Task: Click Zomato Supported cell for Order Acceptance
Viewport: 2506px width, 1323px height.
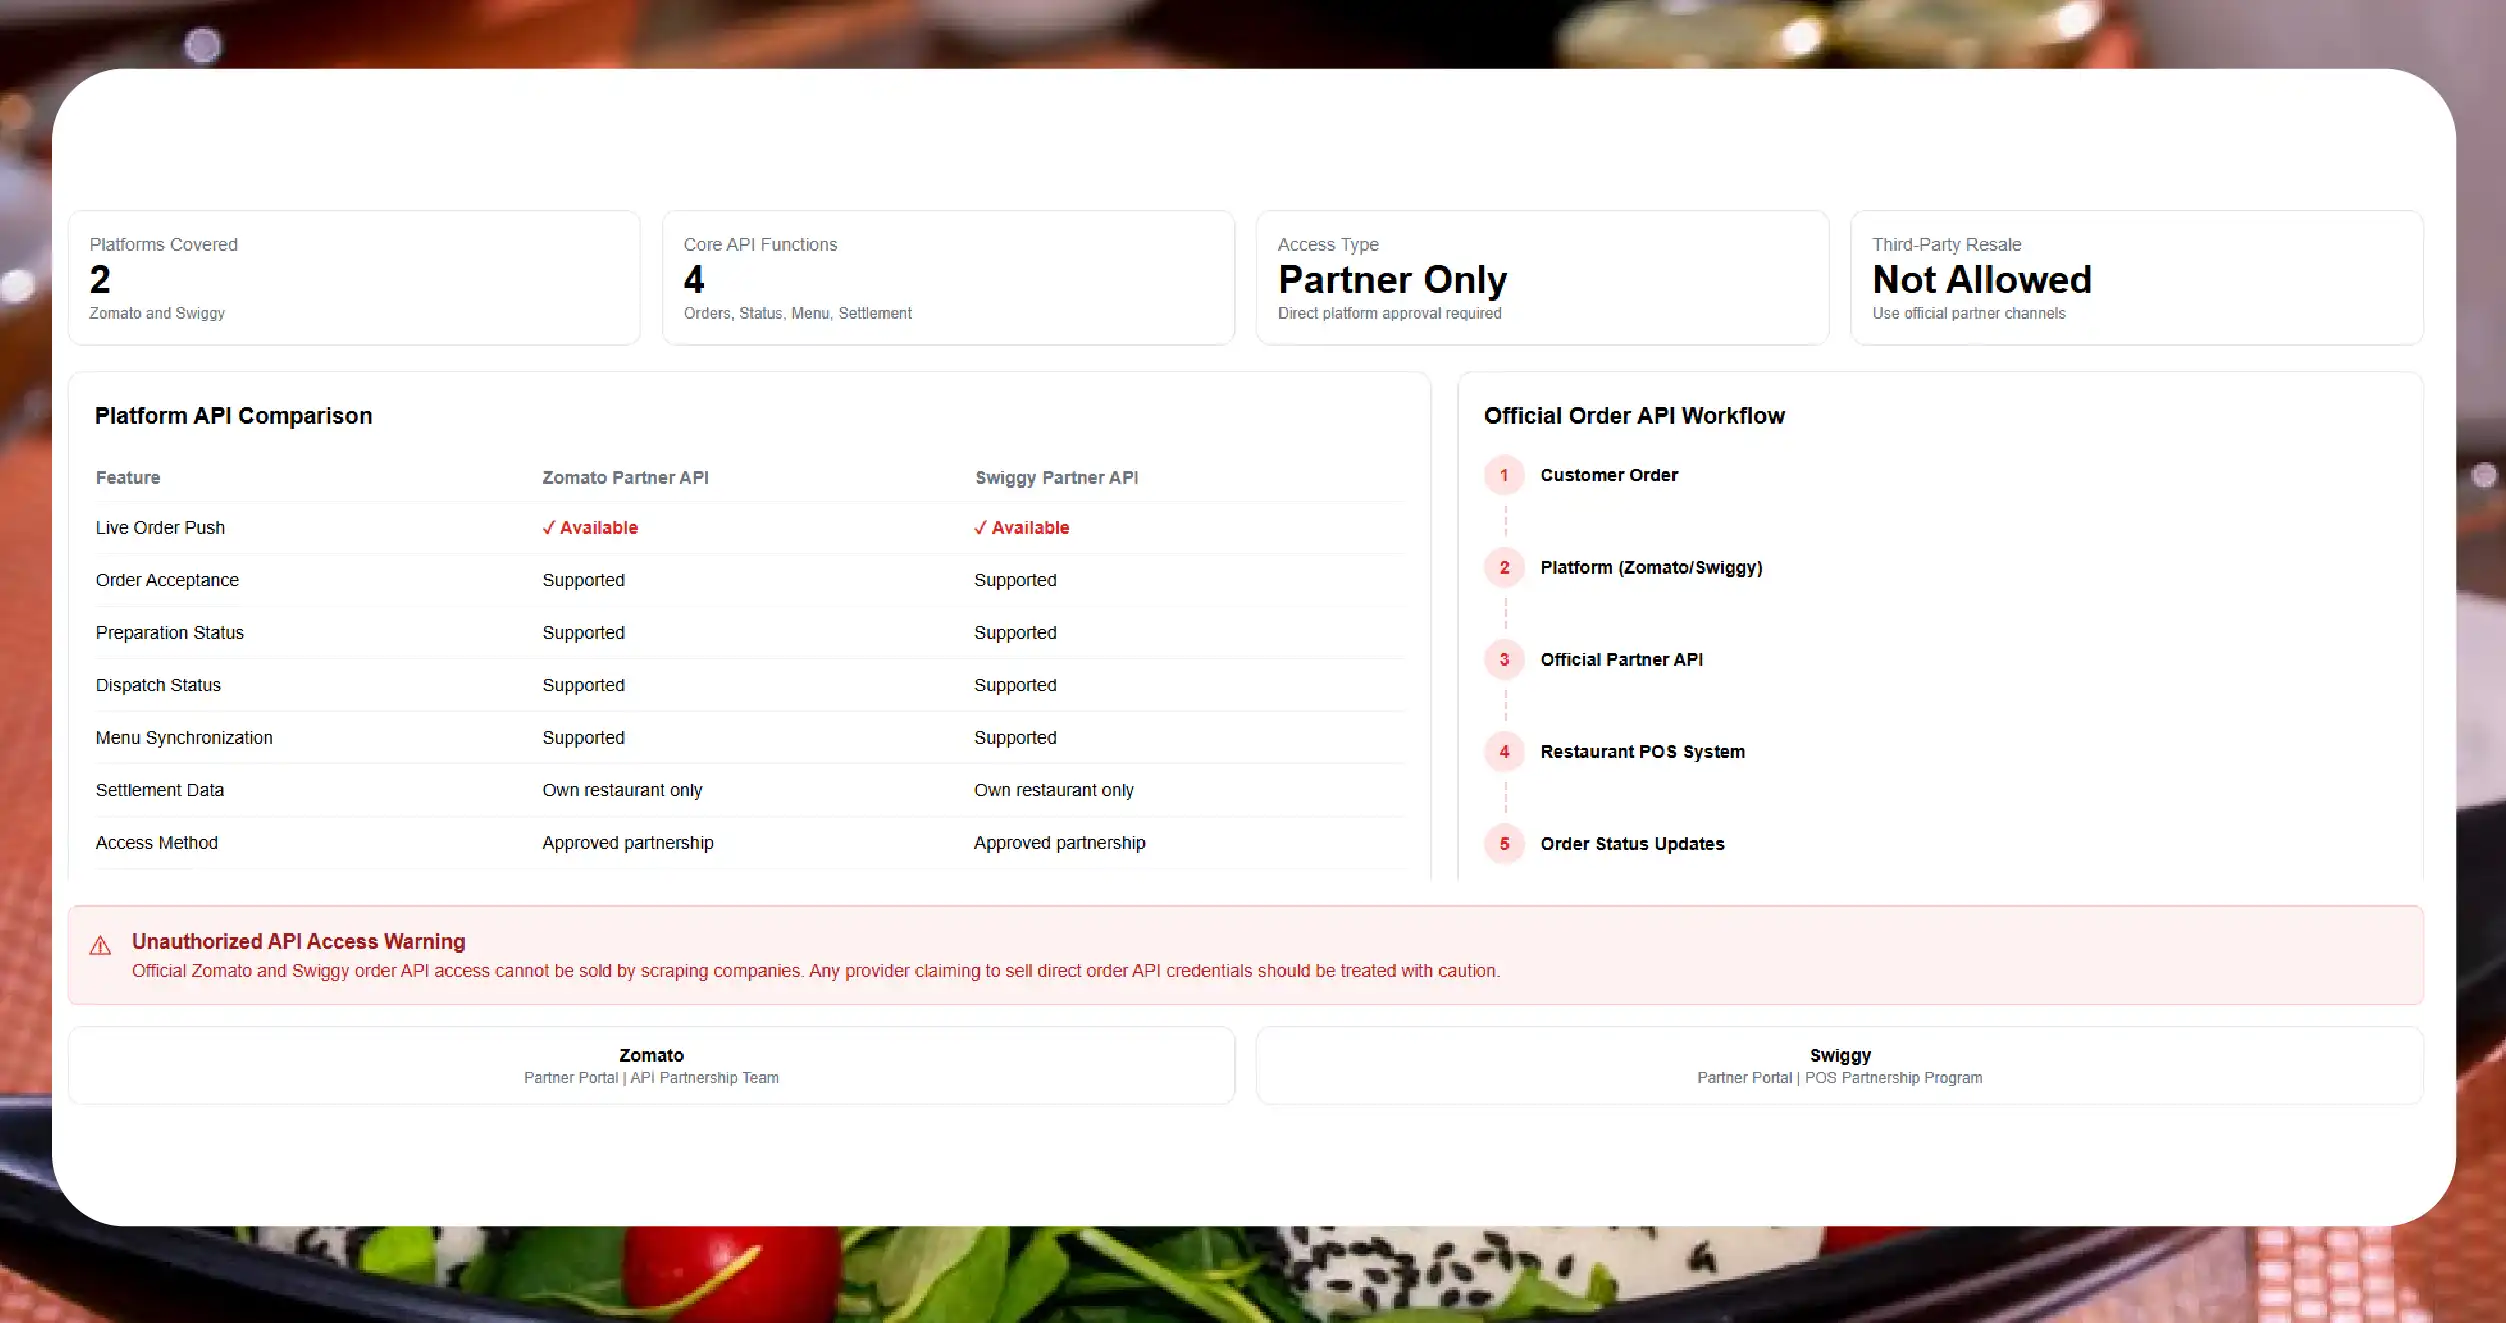Action: 583,580
